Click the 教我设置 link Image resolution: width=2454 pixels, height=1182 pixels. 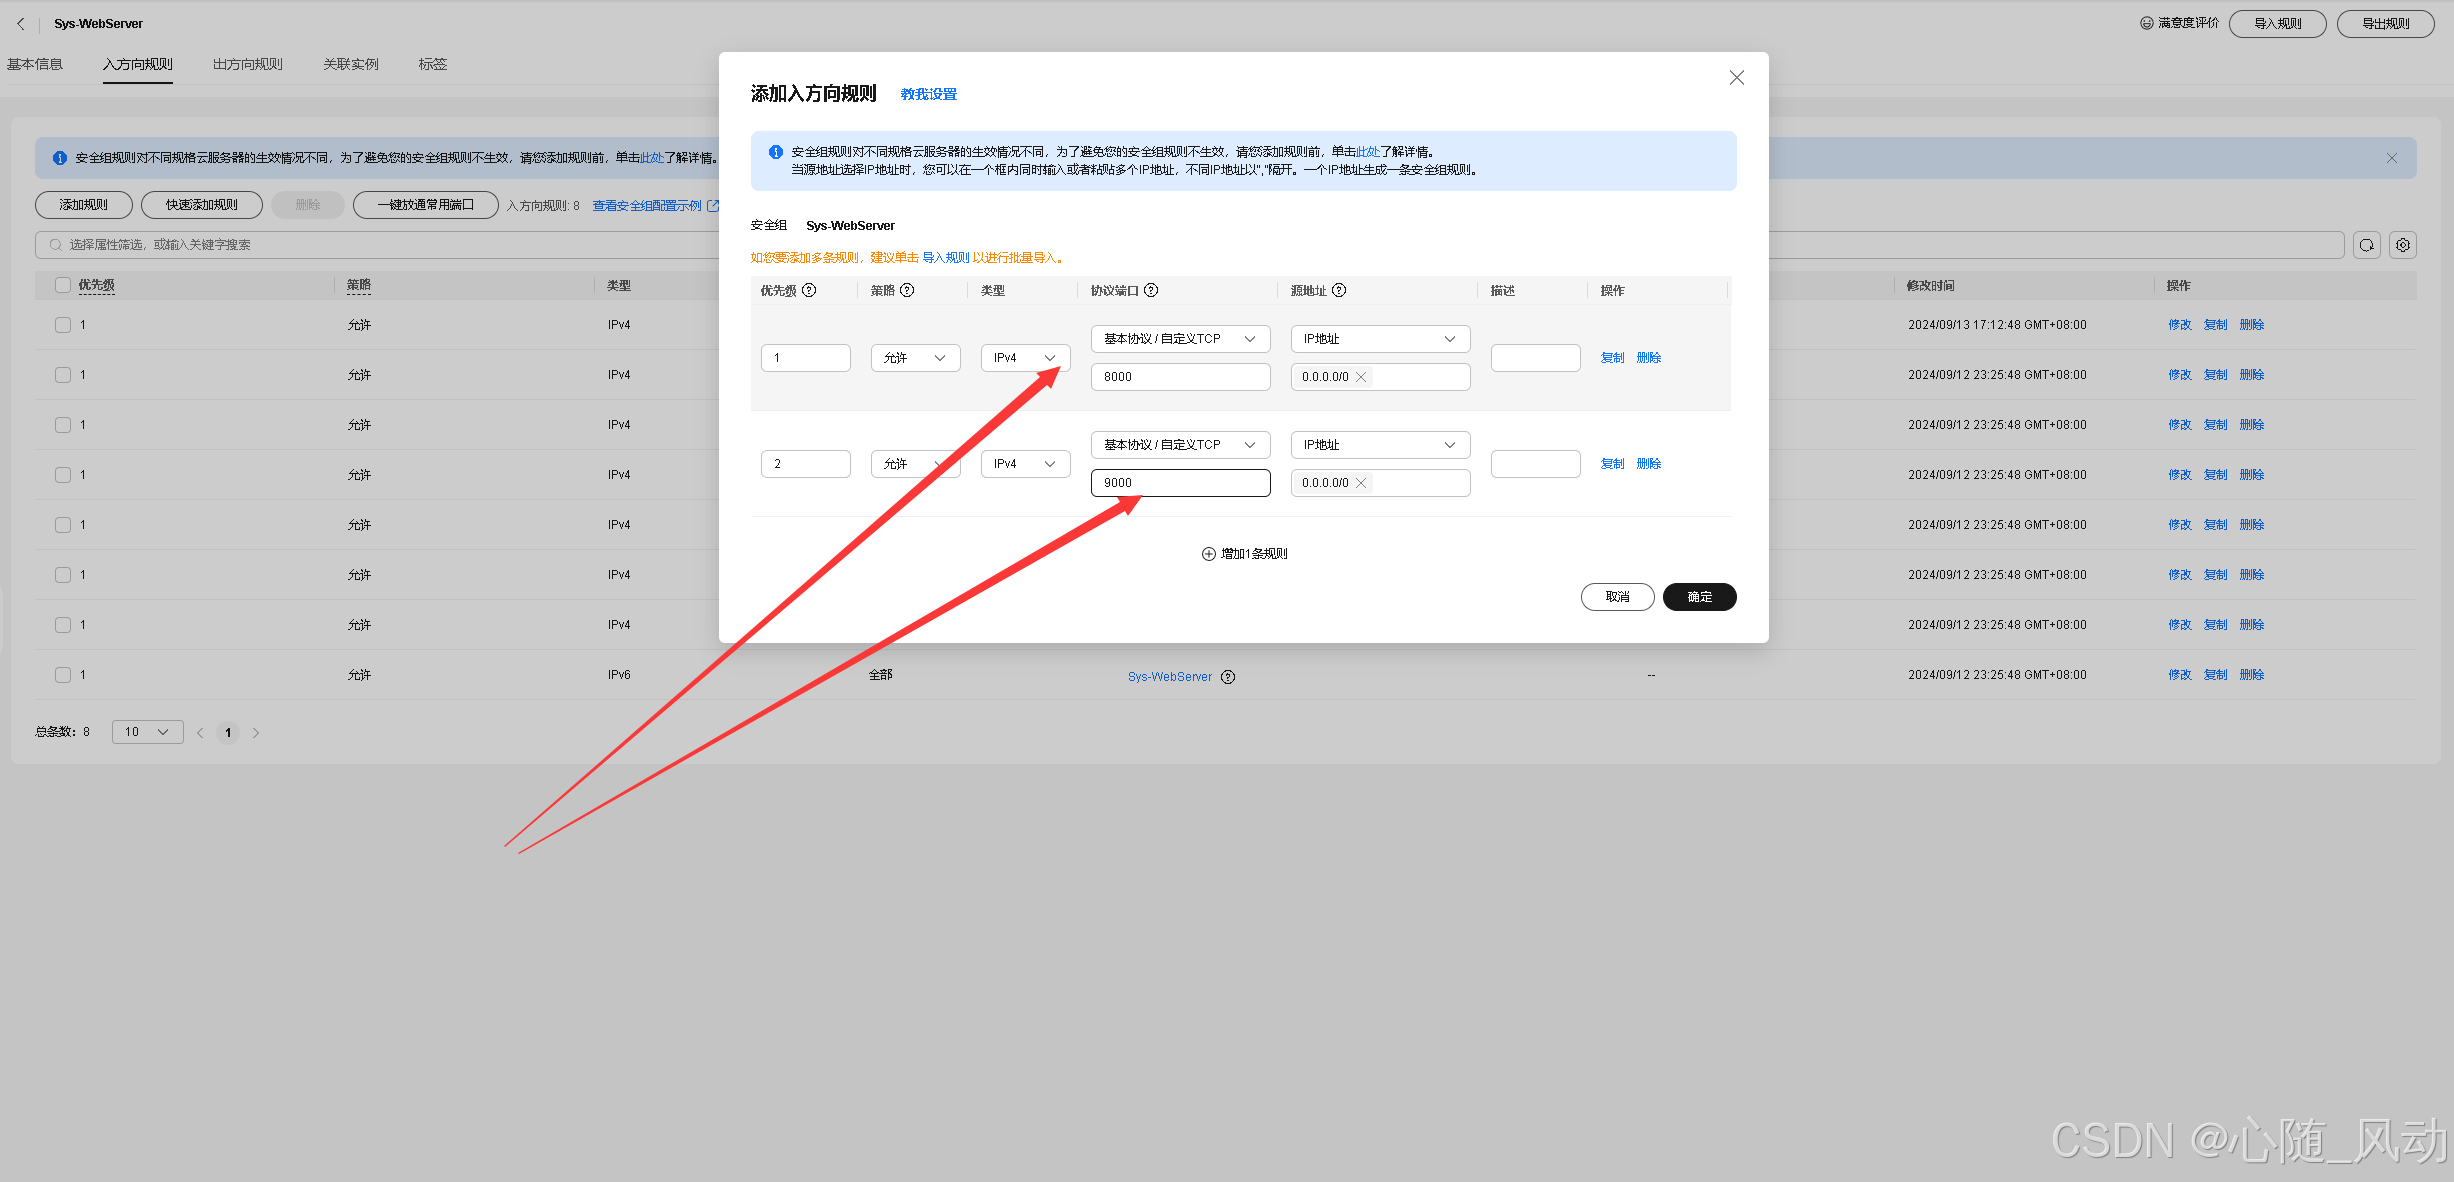(x=928, y=94)
